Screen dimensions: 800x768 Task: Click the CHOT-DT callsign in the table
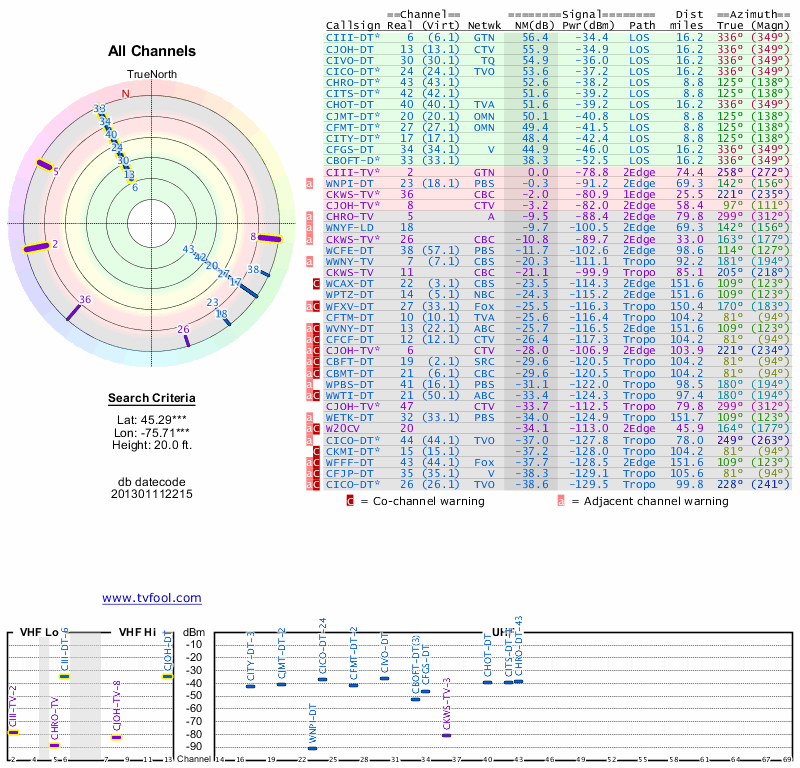click(x=350, y=105)
